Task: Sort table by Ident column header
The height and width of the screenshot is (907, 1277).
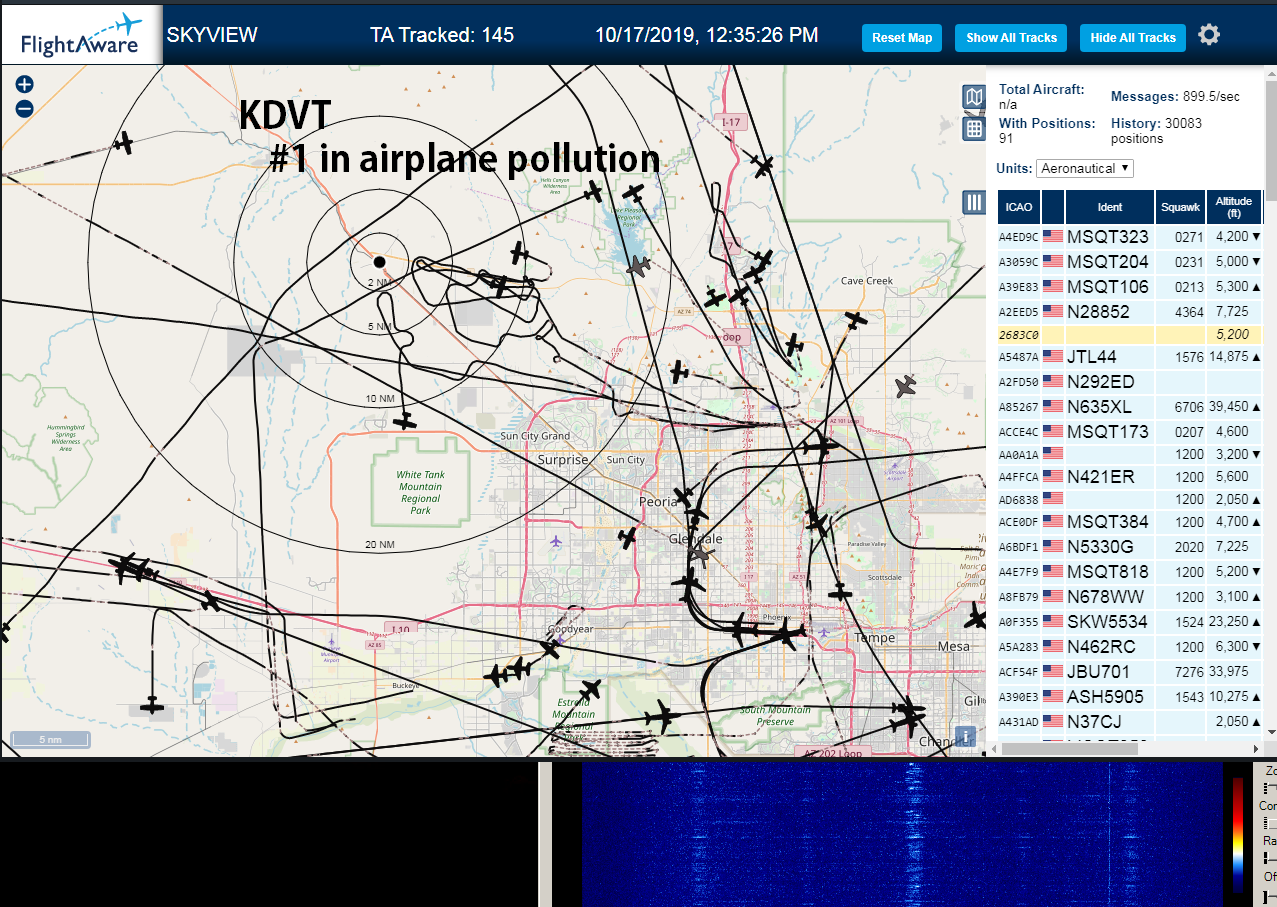Action: (x=1110, y=207)
